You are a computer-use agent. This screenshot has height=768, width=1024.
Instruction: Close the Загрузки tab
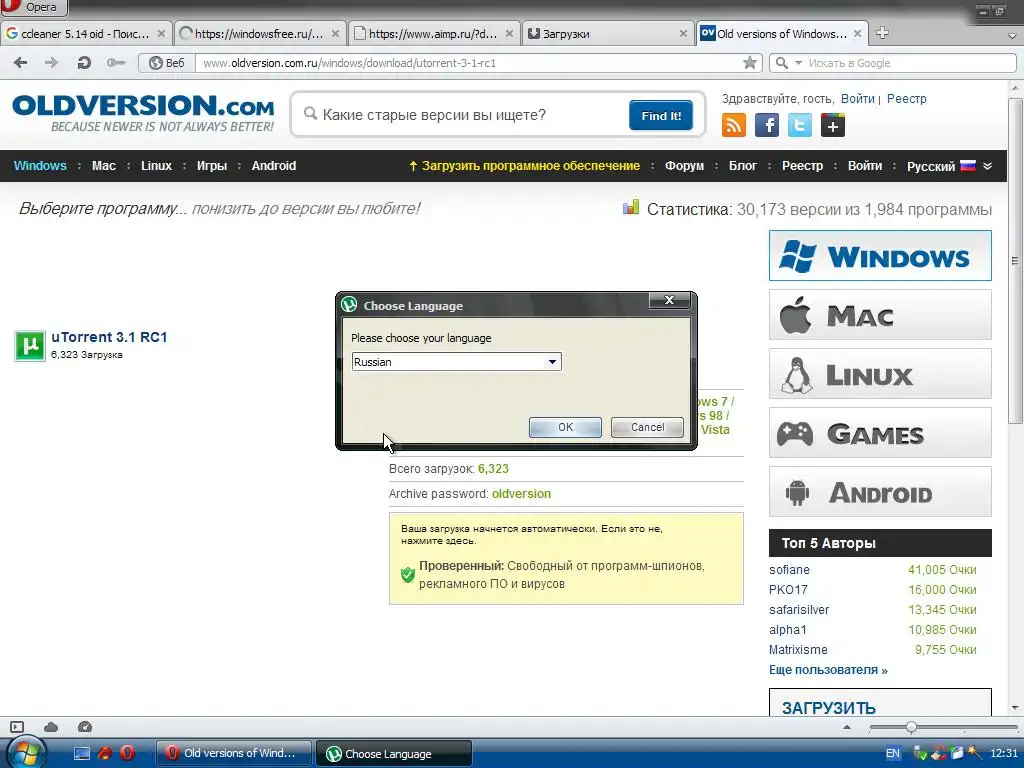pos(683,33)
